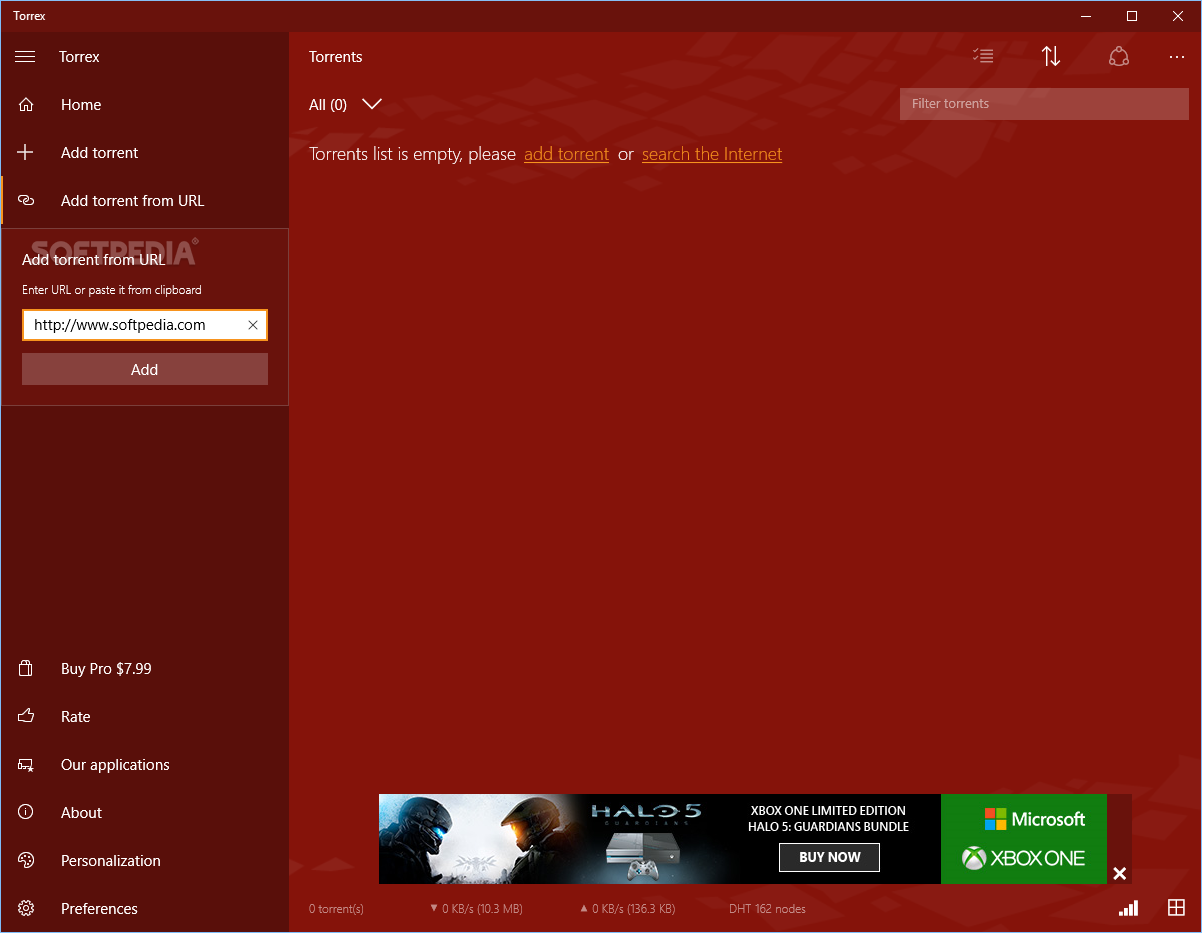The width and height of the screenshot is (1202, 933).
Task: Click the 'Torrents' page heading
Action: click(x=336, y=57)
